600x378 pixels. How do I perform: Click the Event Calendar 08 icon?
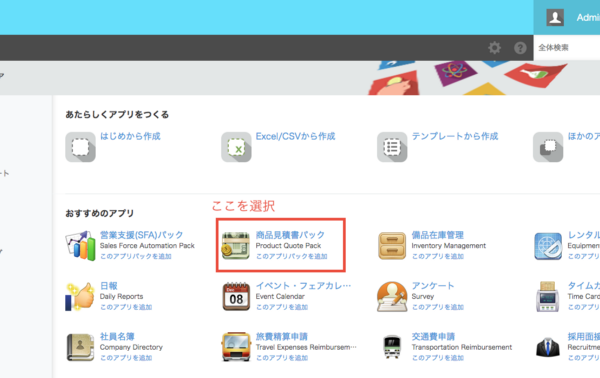click(x=236, y=296)
